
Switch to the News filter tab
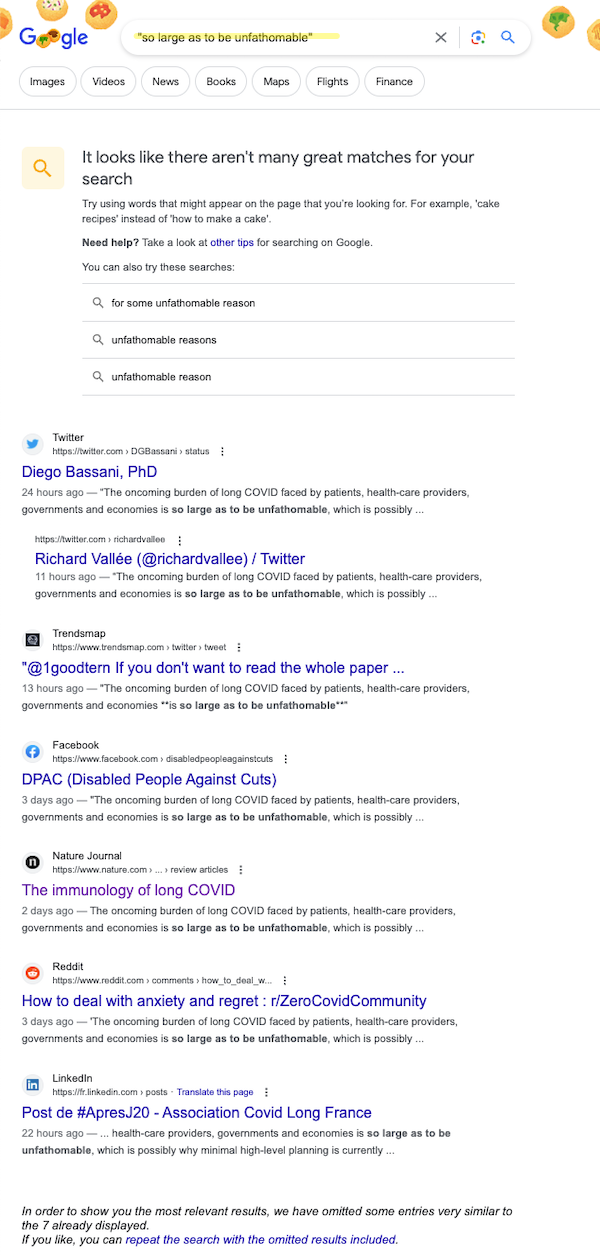[x=166, y=82]
